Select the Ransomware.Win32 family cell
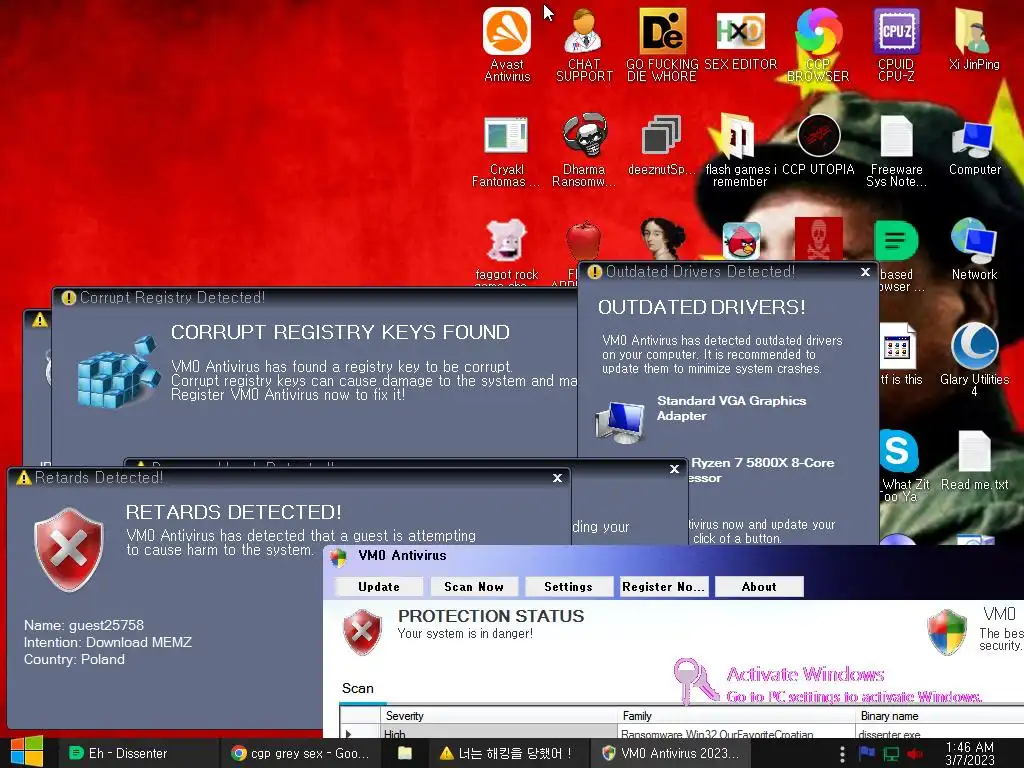The height and width of the screenshot is (768, 1024). pos(737,733)
